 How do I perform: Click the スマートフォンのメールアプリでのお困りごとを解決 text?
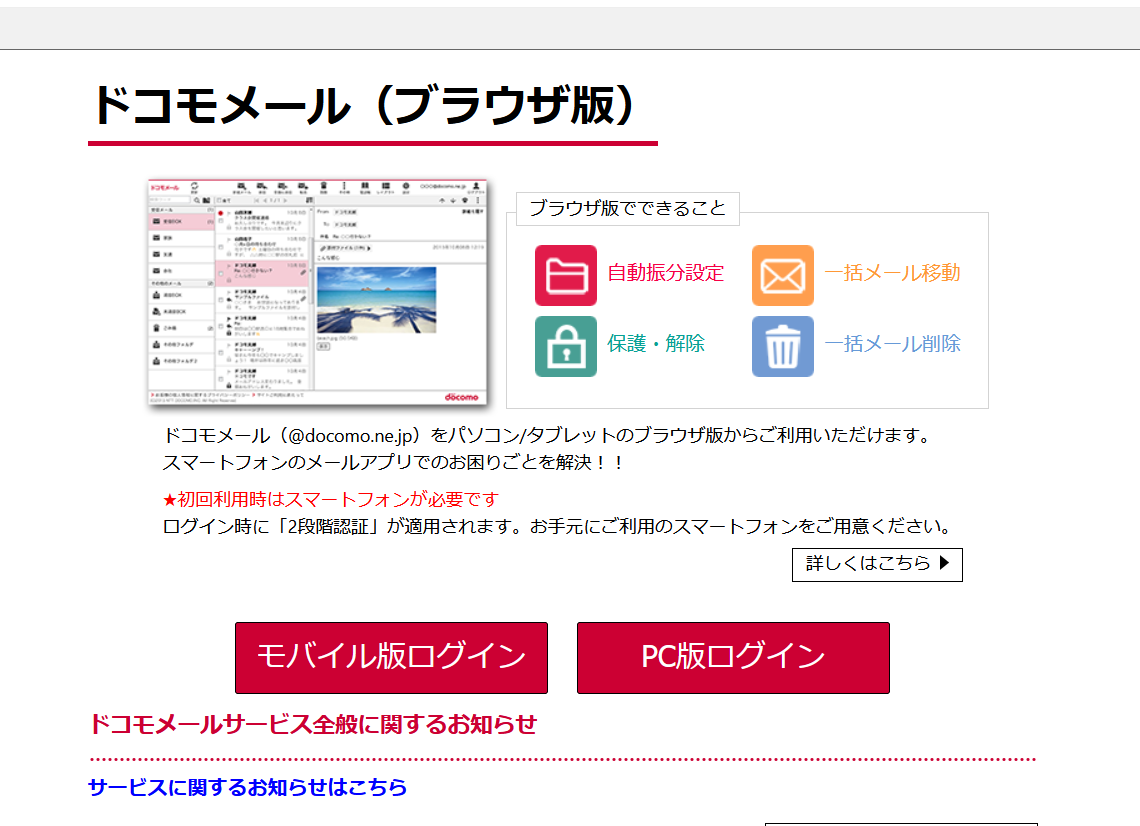393,462
